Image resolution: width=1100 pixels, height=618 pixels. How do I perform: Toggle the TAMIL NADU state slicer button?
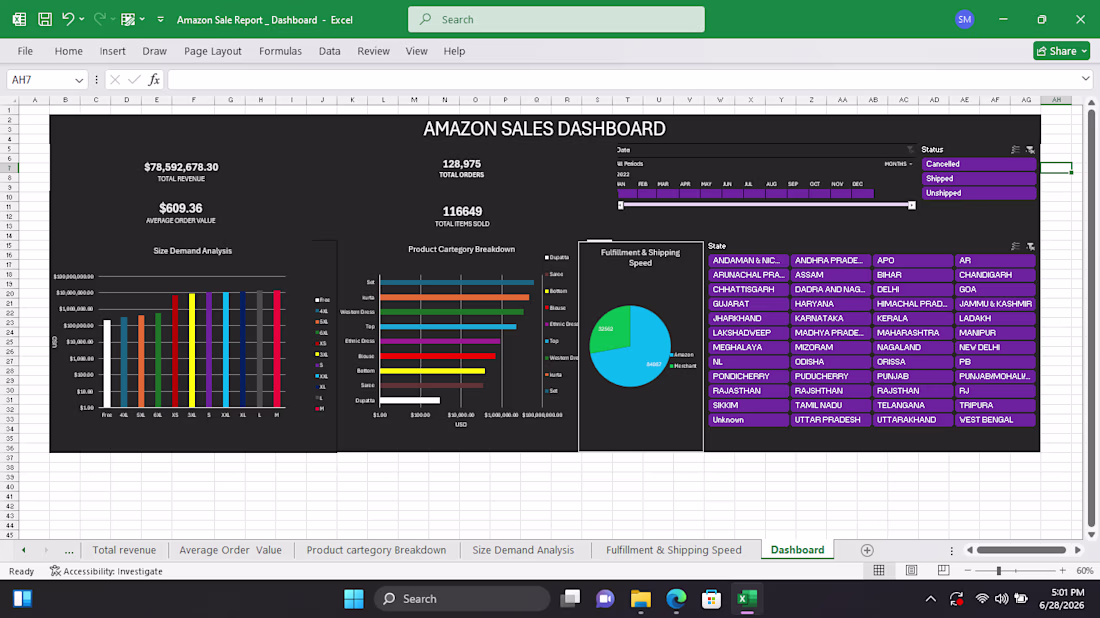[x=831, y=405]
